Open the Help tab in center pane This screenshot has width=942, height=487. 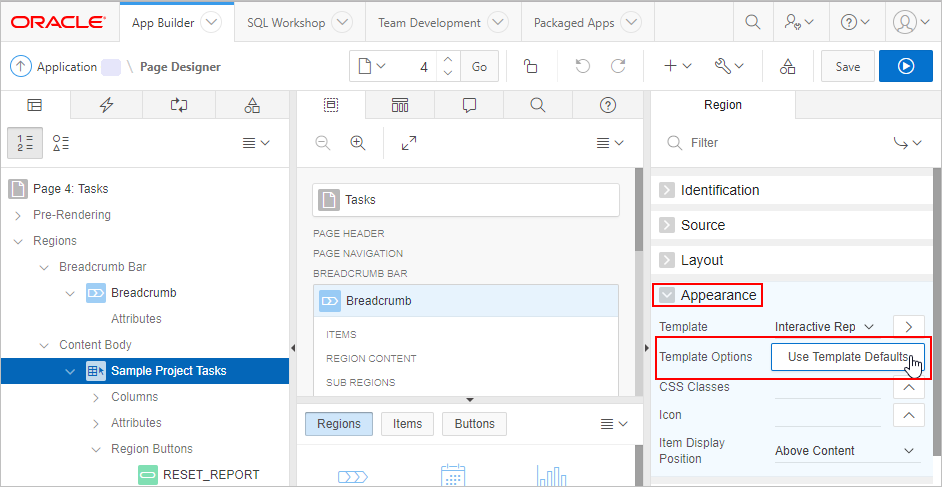(x=608, y=105)
